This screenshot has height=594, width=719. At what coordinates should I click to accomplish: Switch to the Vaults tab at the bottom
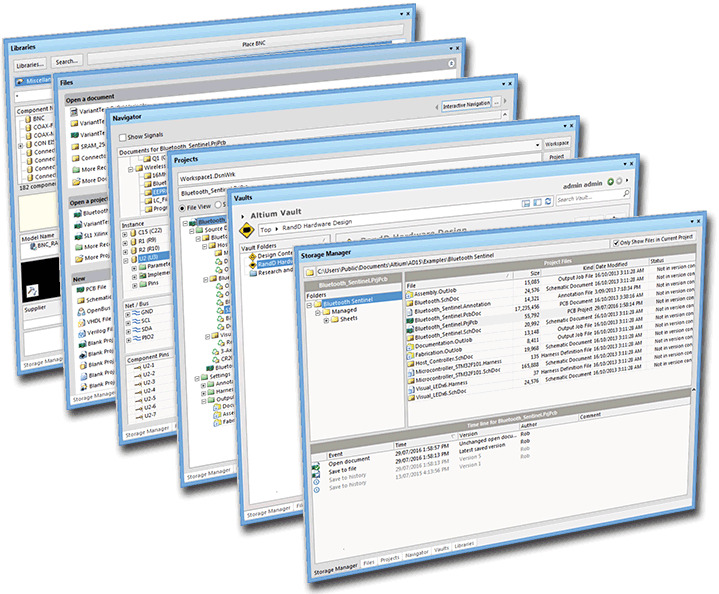point(441,549)
